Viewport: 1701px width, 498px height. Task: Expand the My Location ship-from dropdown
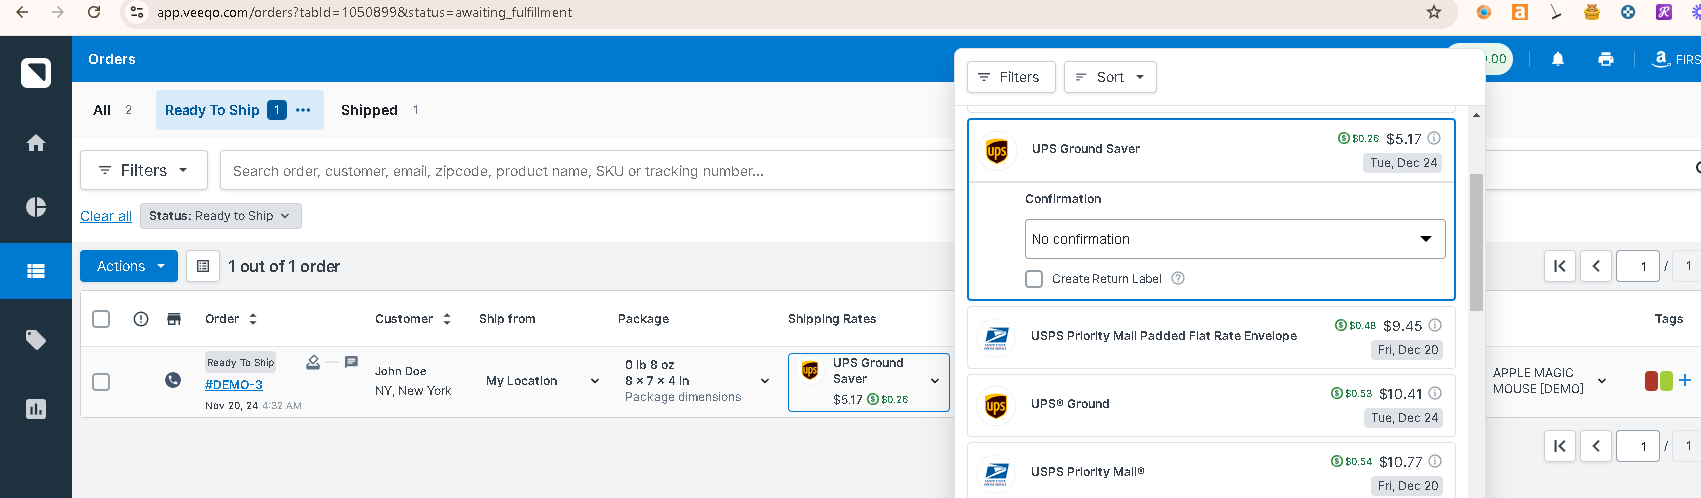pos(543,381)
